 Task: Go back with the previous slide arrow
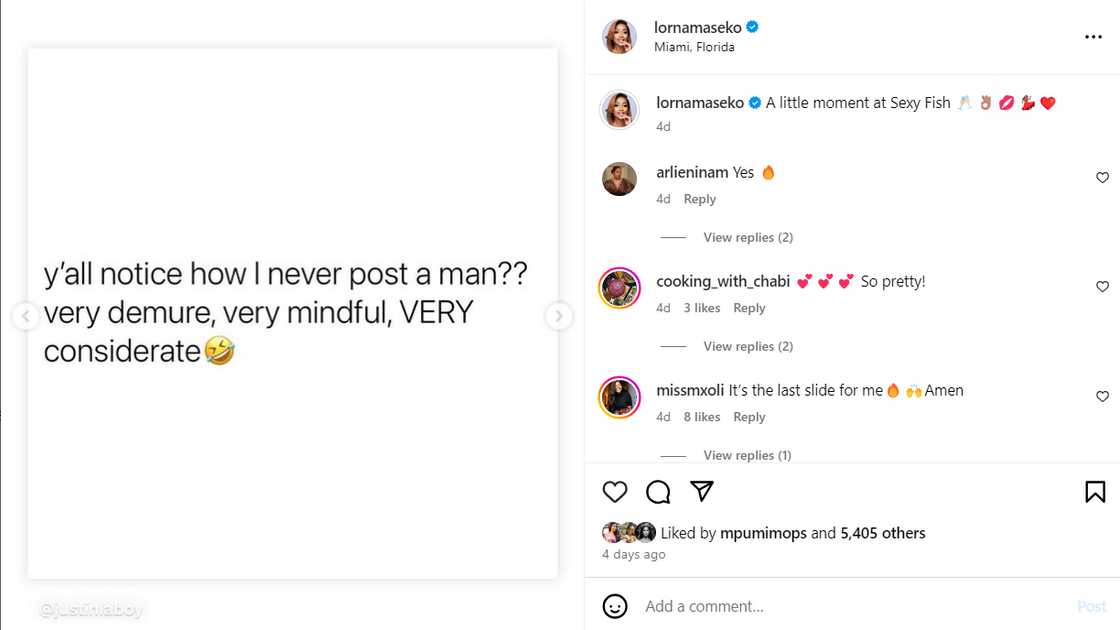coord(26,315)
